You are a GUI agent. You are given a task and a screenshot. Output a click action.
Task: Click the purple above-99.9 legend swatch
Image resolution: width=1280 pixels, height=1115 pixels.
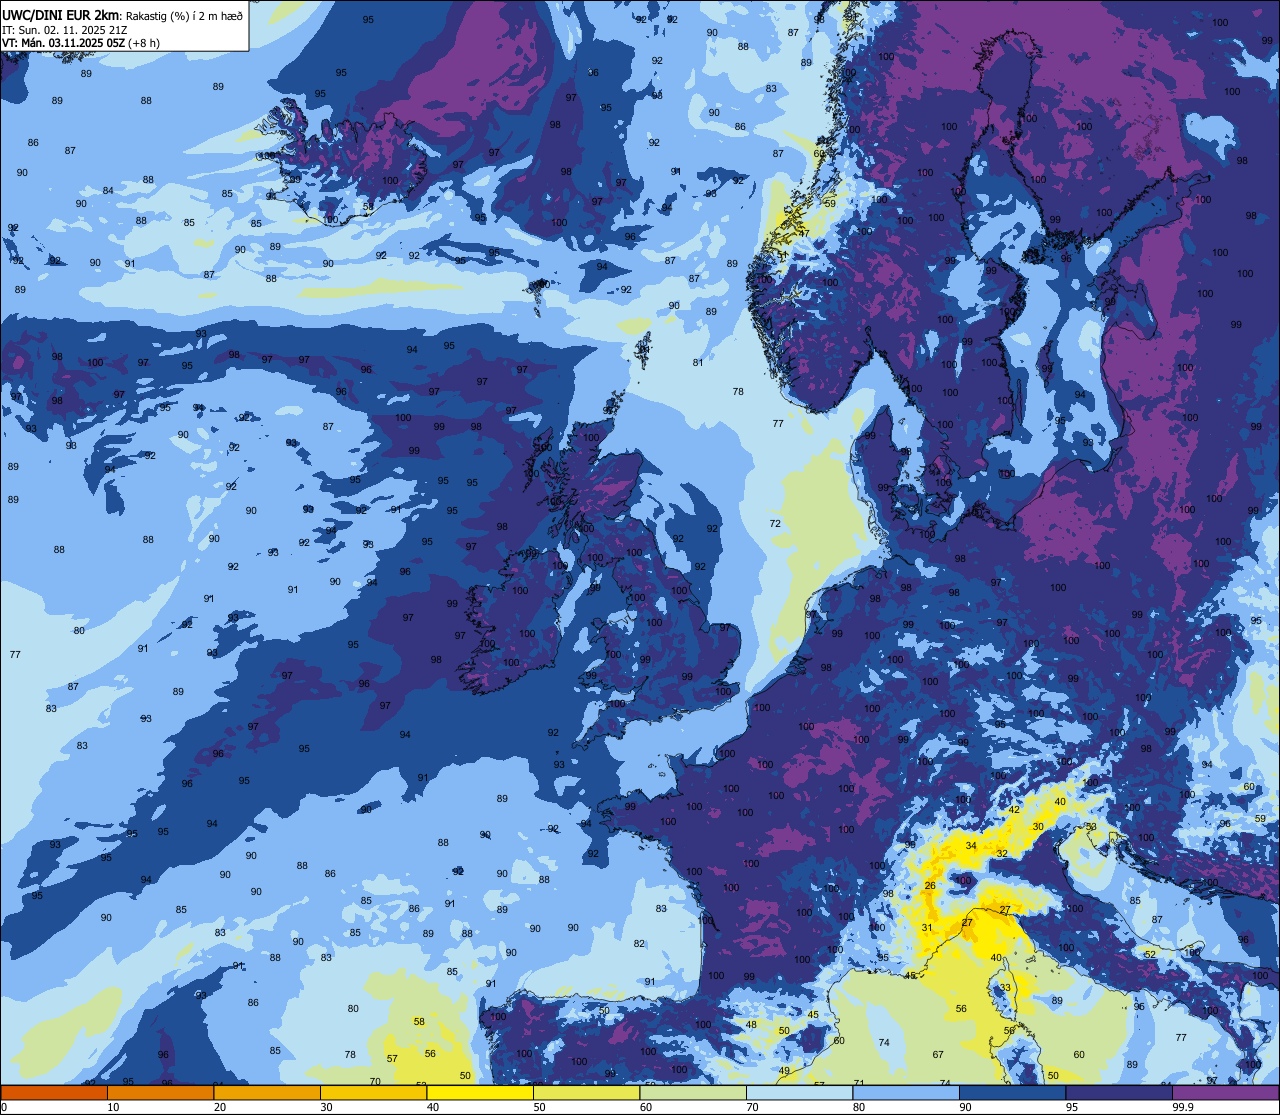pyautogui.click(x=1225, y=1092)
